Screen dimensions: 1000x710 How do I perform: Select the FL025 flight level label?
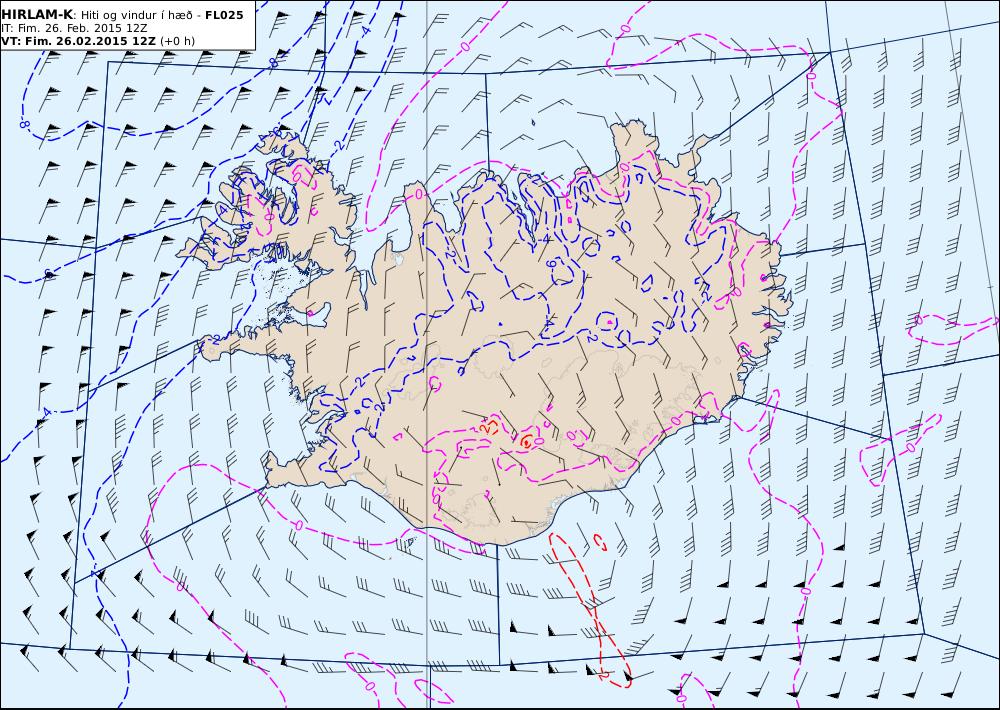point(224,15)
